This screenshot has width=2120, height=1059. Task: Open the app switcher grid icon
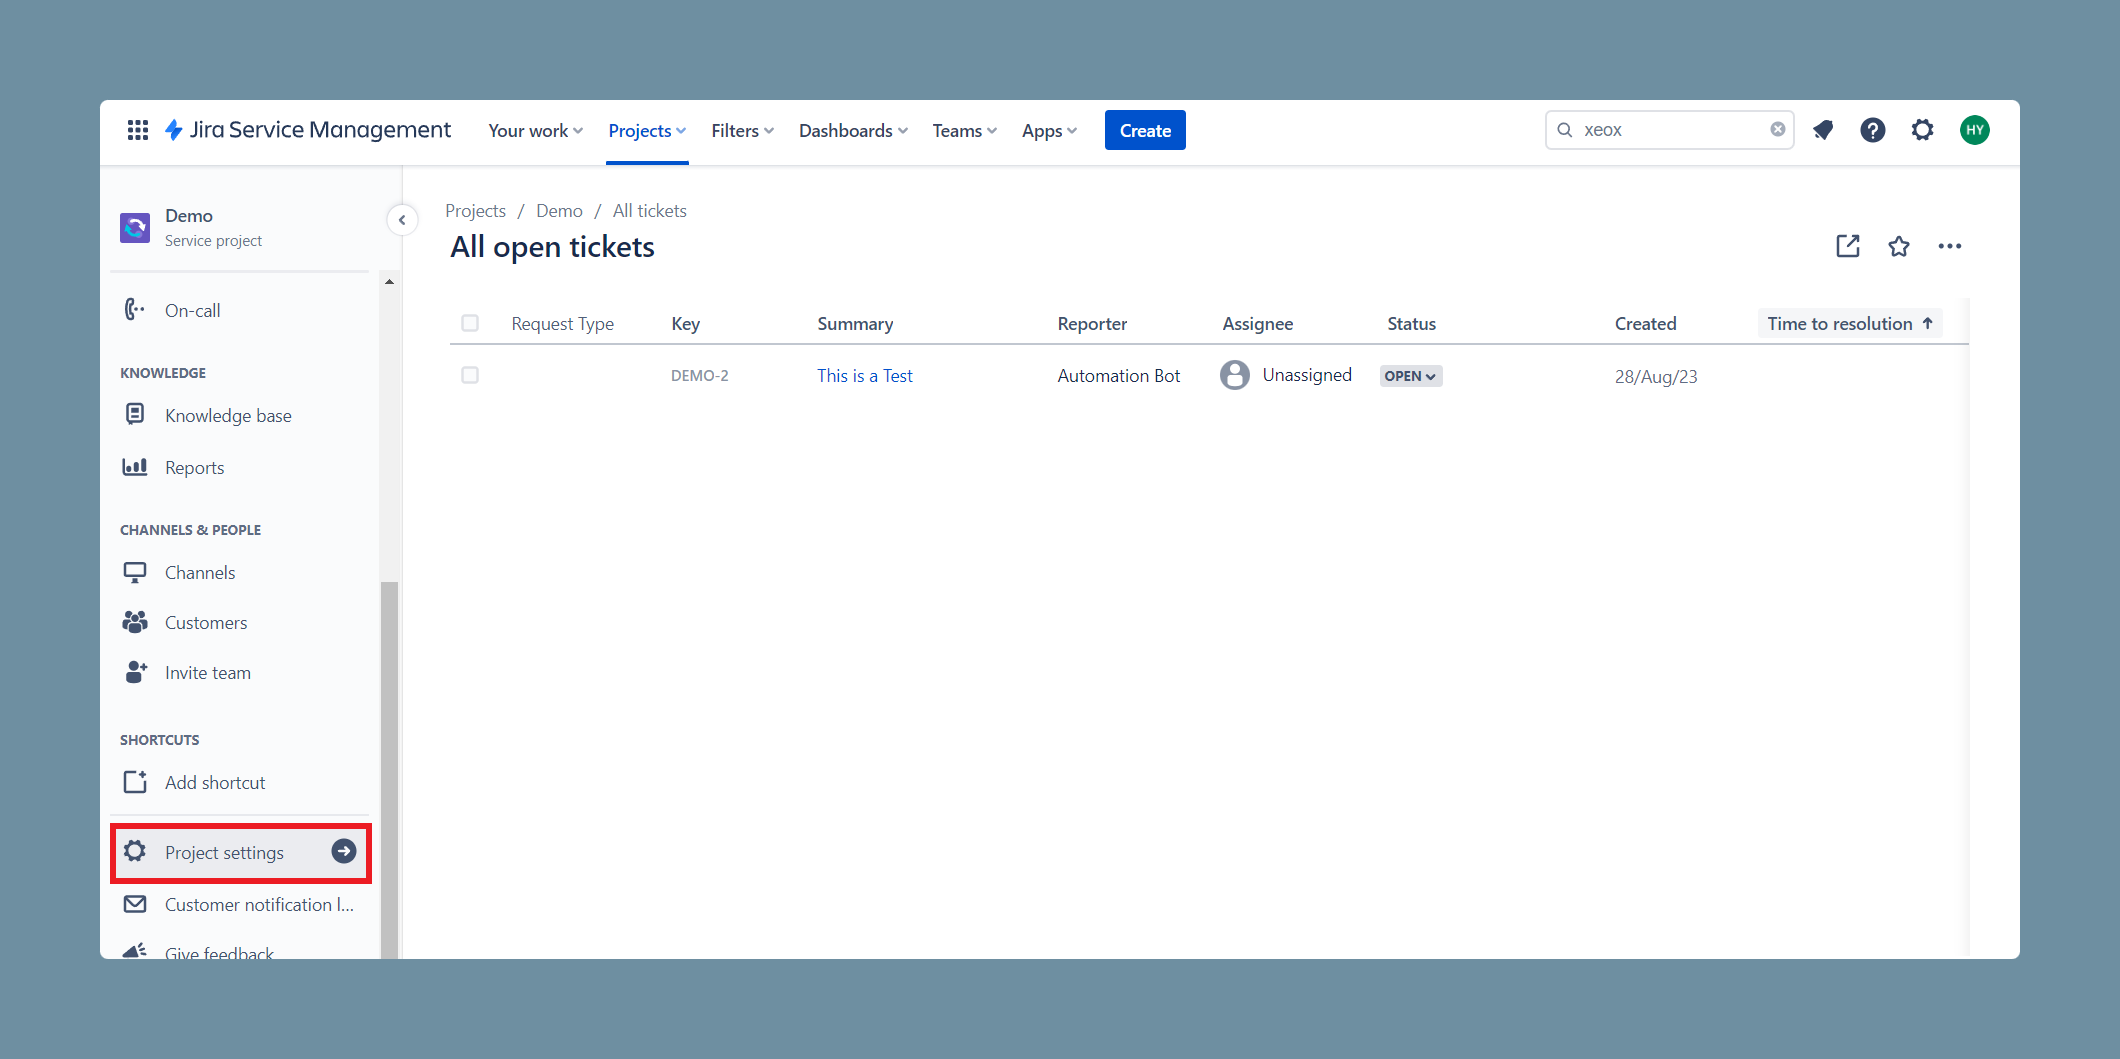pyautogui.click(x=138, y=130)
